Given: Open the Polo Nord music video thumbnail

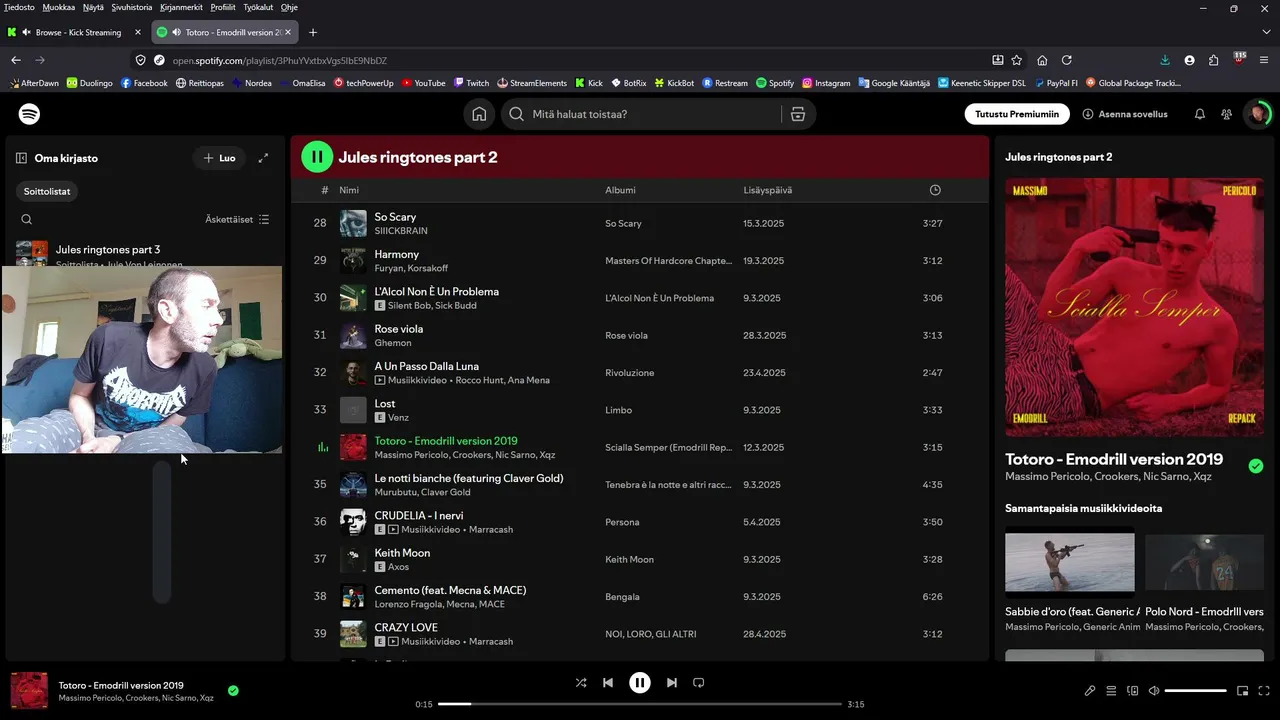Looking at the screenshot, I should pyautogui.click(x=1205, y=562).
